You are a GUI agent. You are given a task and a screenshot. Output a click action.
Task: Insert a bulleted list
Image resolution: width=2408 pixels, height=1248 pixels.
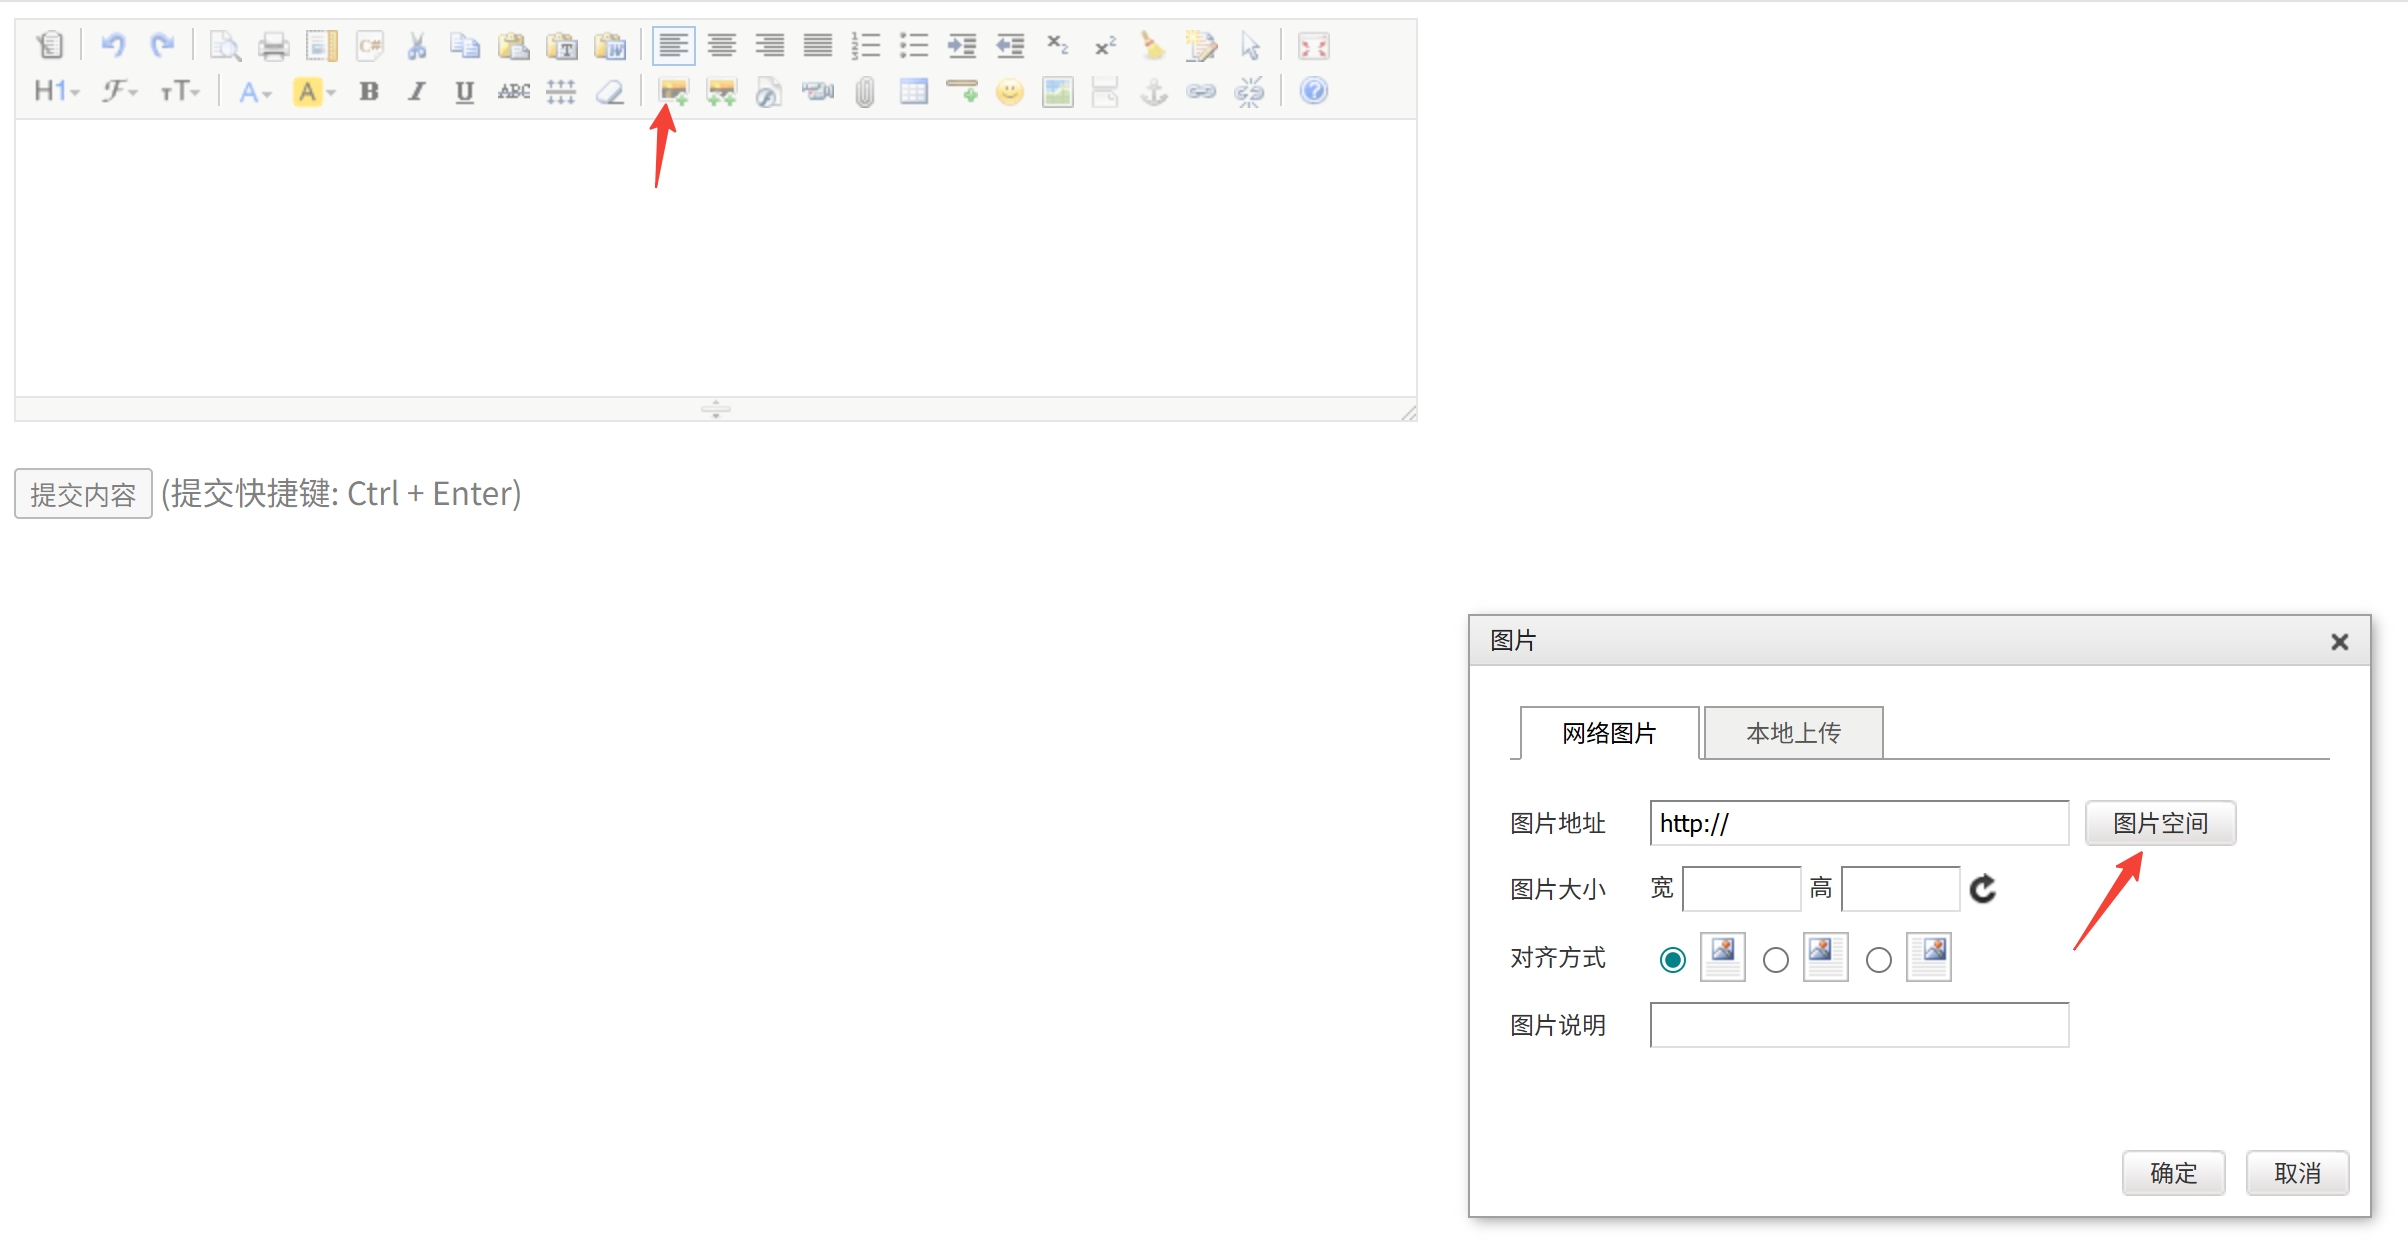tap(914, 46)
